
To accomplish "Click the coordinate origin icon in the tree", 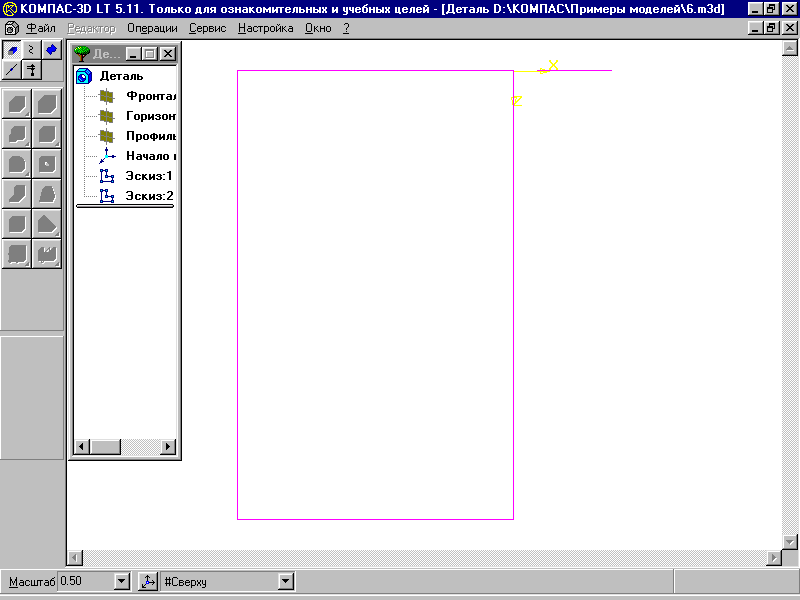I will click(x=107, y=156).
